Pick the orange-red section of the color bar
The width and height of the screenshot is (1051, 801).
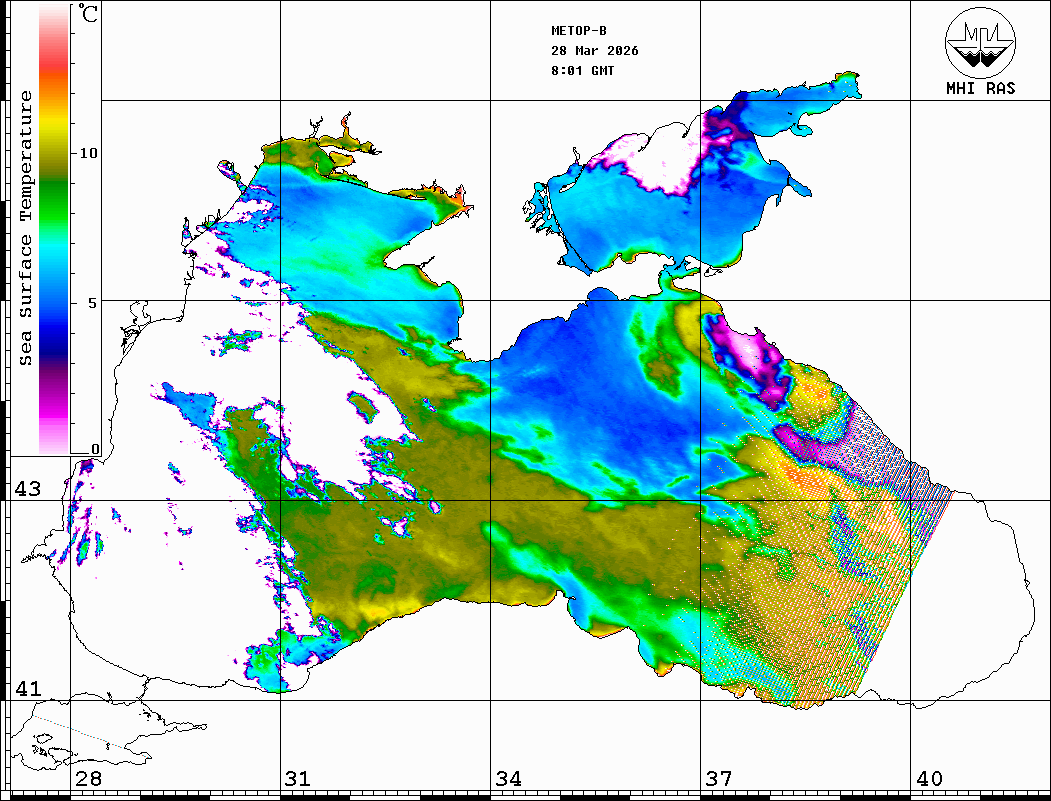[x=53, y=75]
